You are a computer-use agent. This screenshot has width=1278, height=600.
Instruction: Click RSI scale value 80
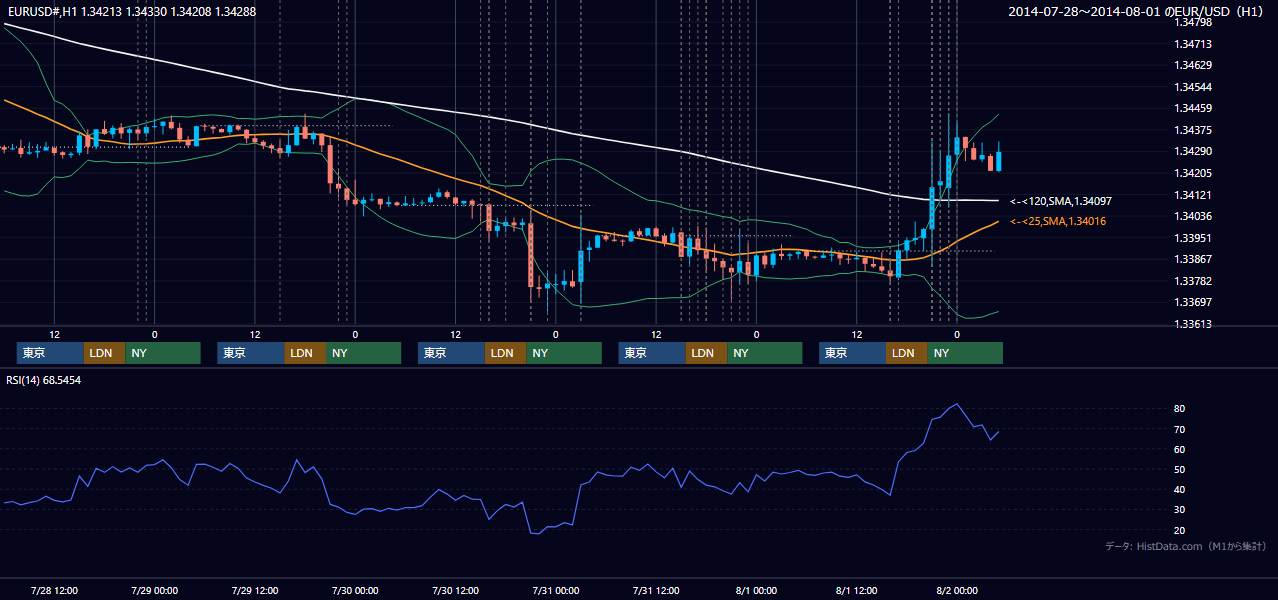1179,409
